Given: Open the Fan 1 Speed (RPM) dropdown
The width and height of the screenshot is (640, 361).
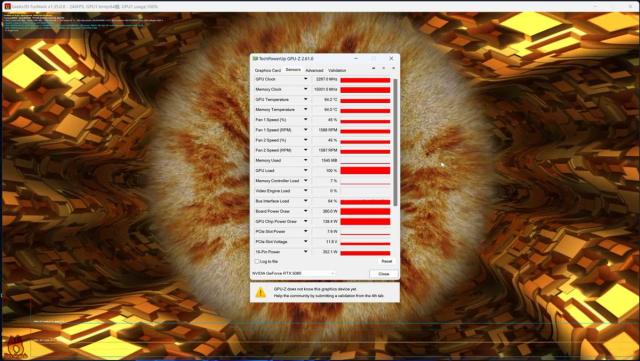Looking at the screenshot, I should pos(305,130).
